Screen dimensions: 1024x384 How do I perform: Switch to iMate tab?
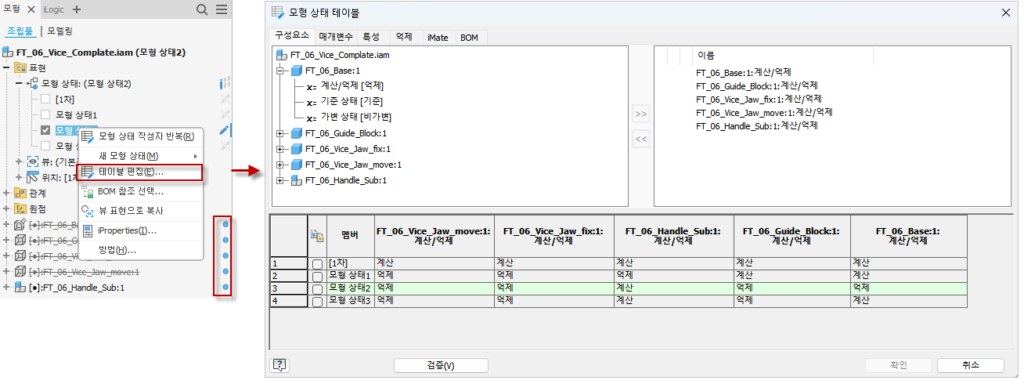click(438, 37)
